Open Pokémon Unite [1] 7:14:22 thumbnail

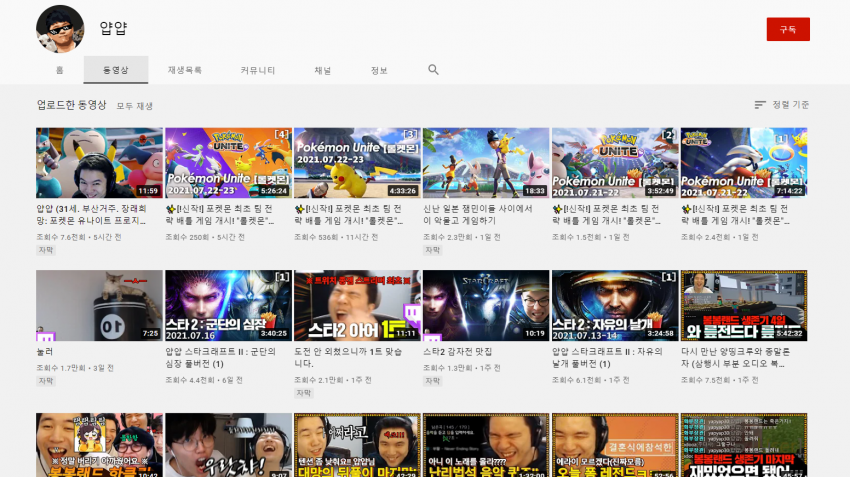click(x=744, y=163)
